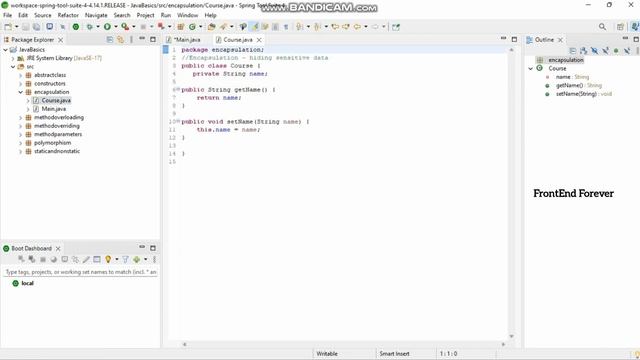This screenshot has height=360, width=640.
Task: Click Collapse All in Outline toolbar
Action: pyautogui.click(x=573, y=51)
